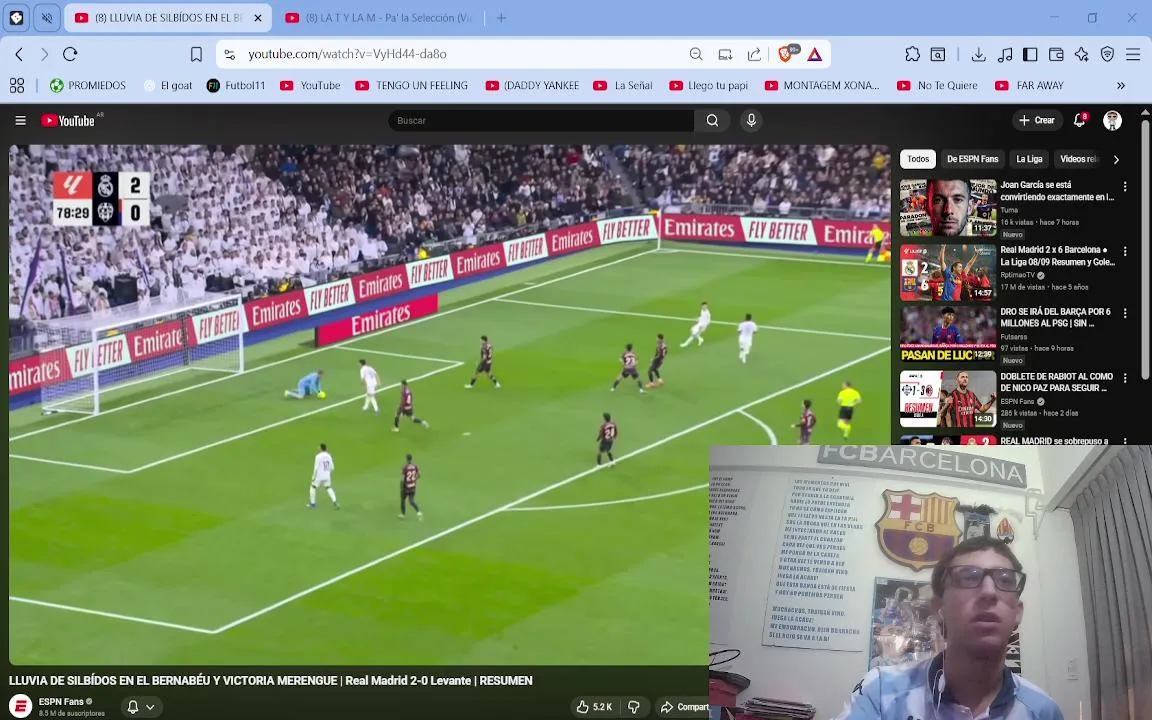This screenshot has height=720, width=1152.
Task: Share this page via the share icon
Action: [754, 54]
